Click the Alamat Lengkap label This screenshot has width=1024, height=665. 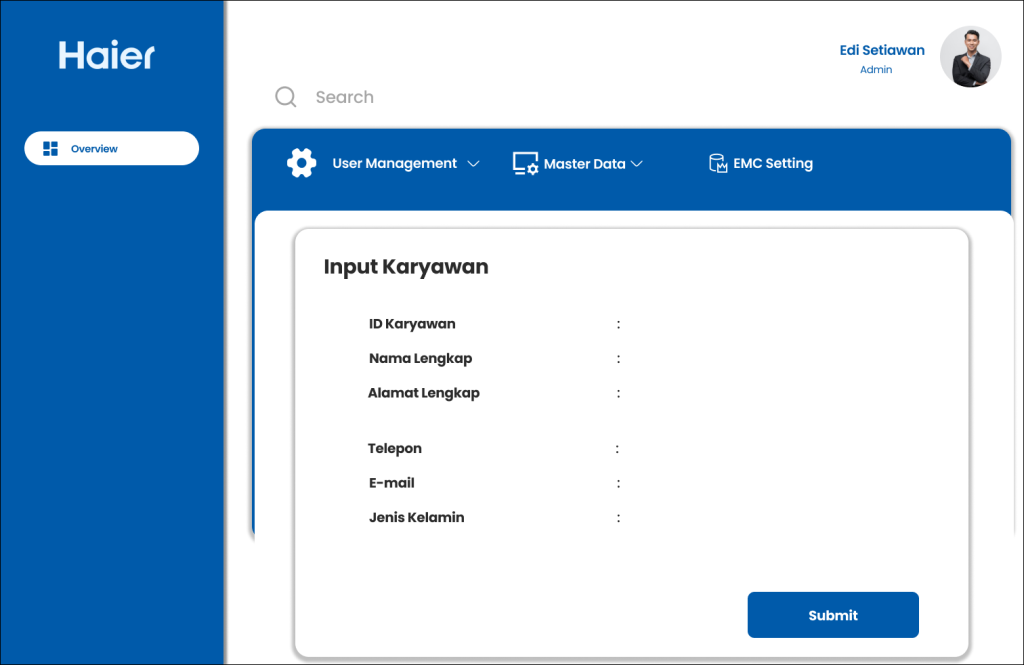[424, 393]
